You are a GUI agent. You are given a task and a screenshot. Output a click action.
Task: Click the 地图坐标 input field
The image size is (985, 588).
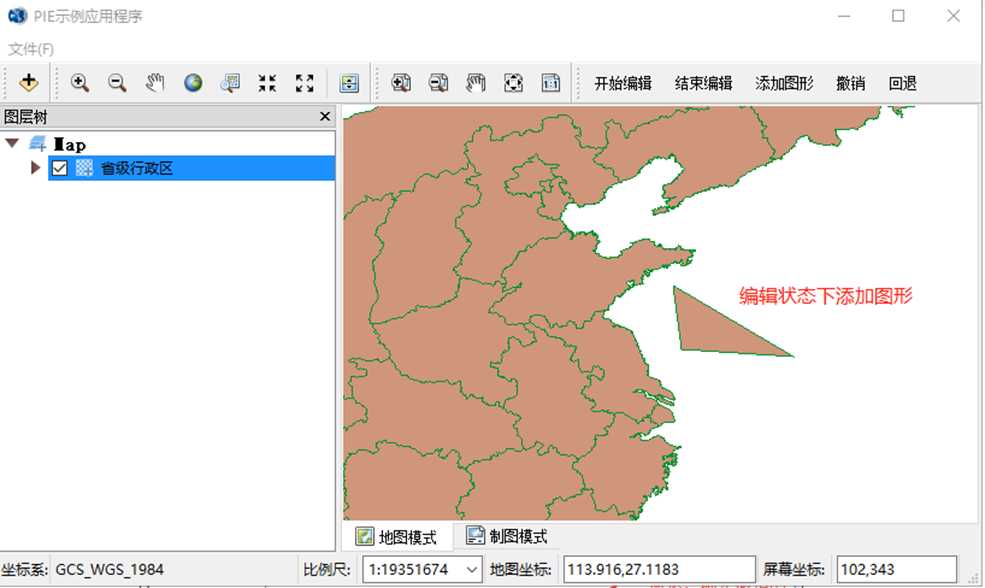click(x=659, y=569)
